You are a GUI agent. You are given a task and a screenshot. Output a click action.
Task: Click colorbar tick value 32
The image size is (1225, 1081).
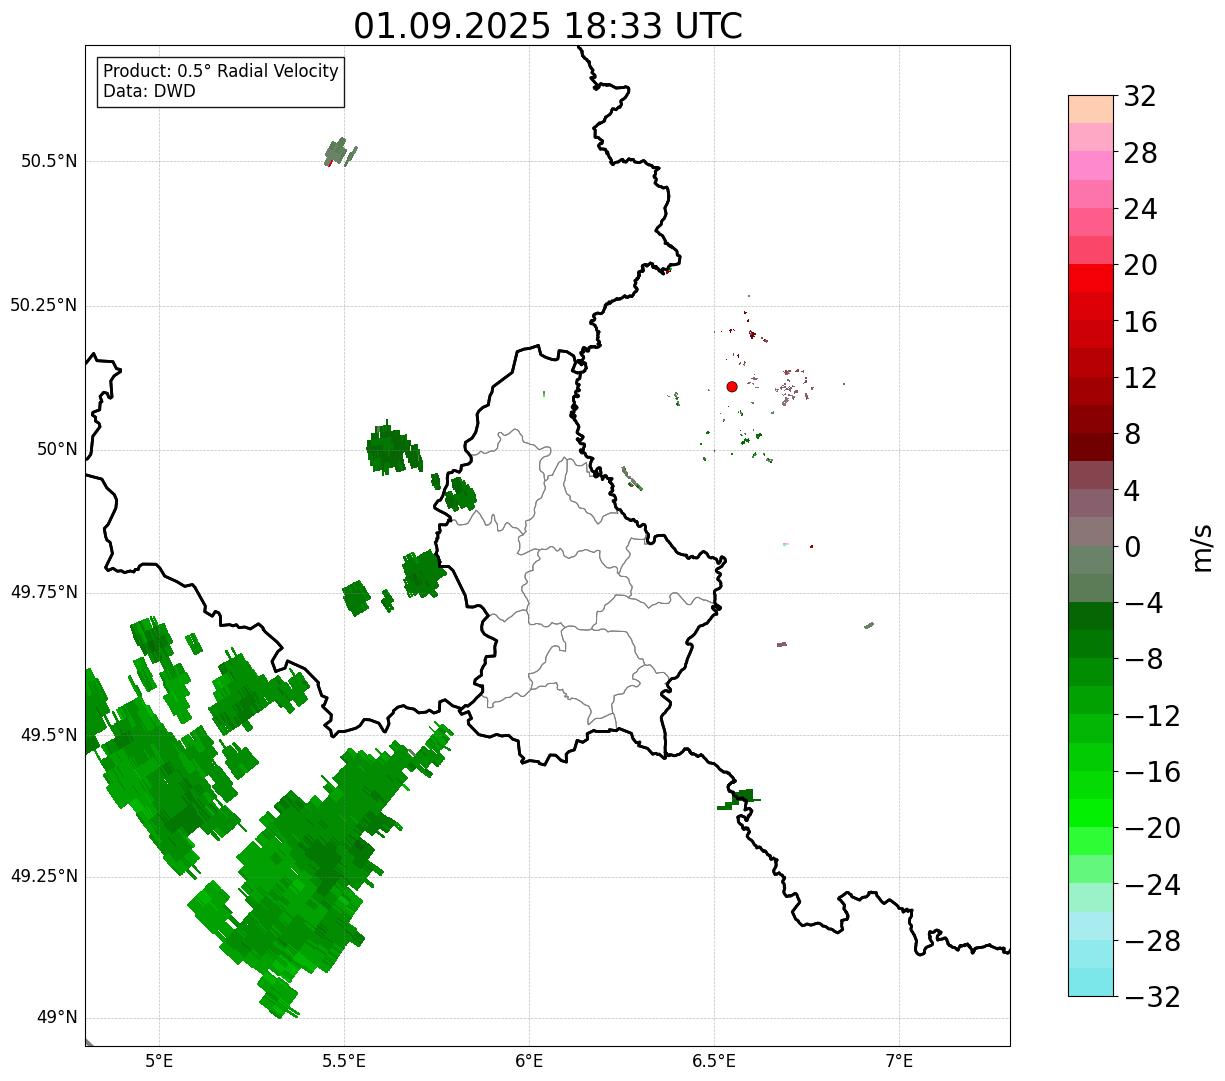[1140, 97]
